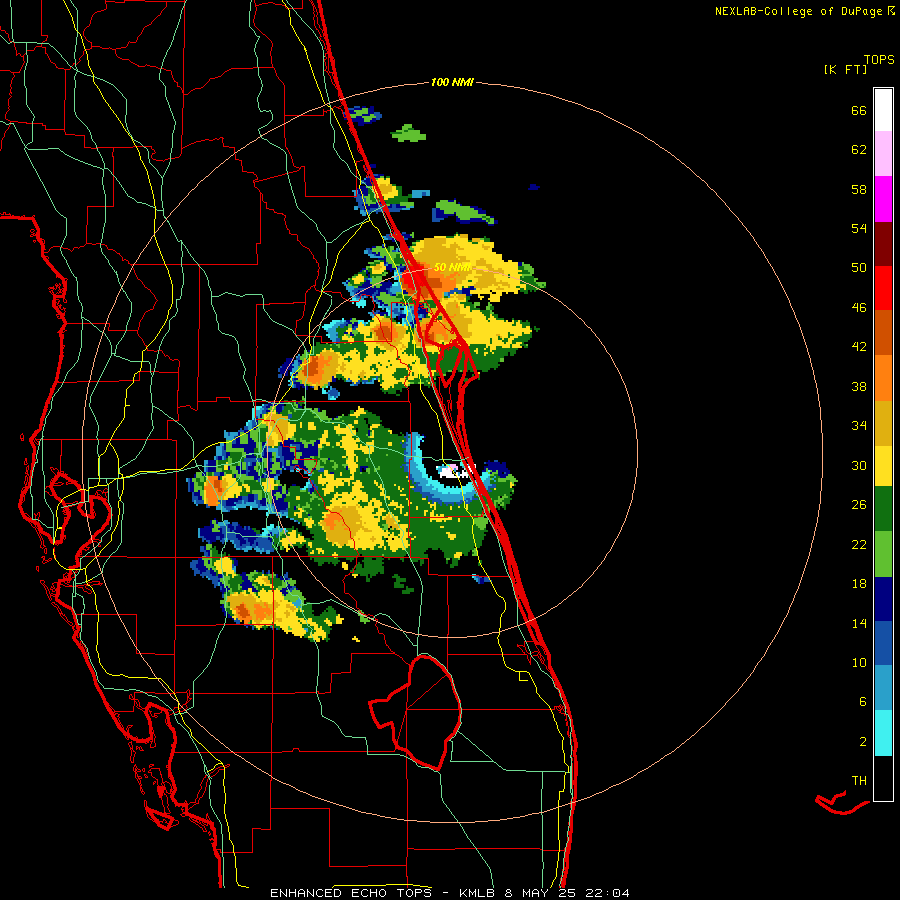Click the TOPS legend title
This screenshot has width=900, height=900.
click(x=879, y=60)
